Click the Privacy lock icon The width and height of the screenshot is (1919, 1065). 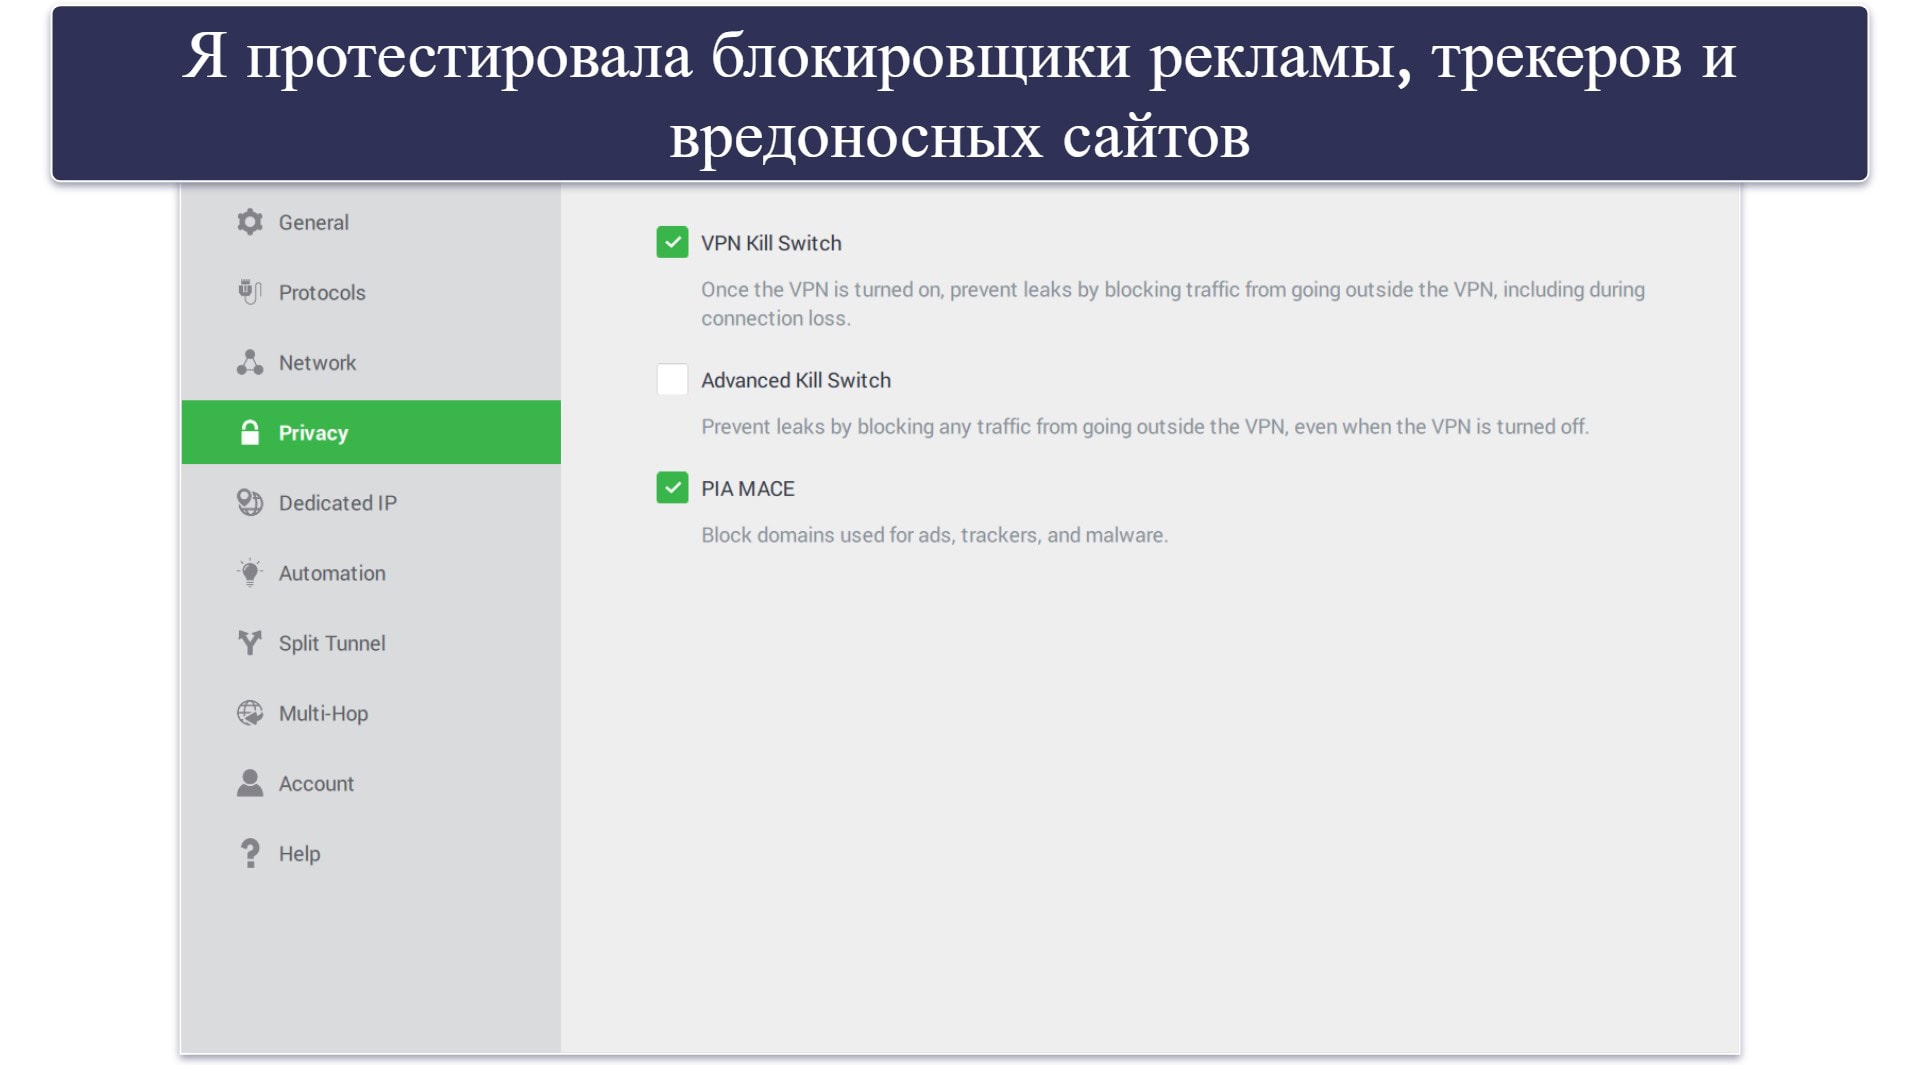(x=250, y=432)
